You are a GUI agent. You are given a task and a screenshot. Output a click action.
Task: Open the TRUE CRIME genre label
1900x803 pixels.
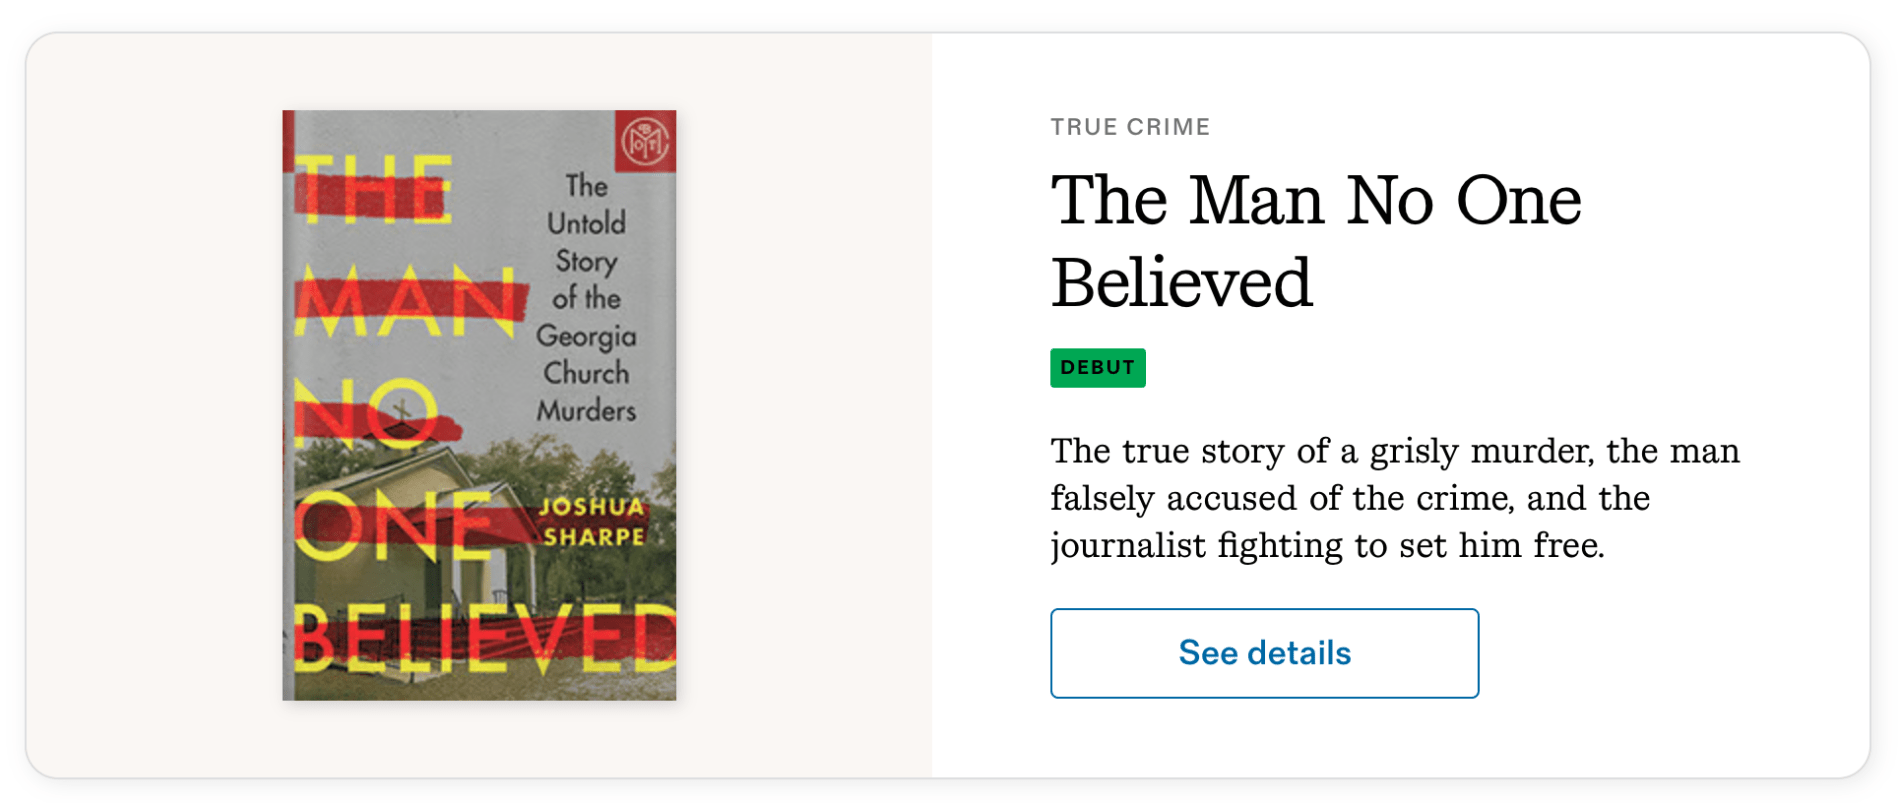(x=1130, y=127)
